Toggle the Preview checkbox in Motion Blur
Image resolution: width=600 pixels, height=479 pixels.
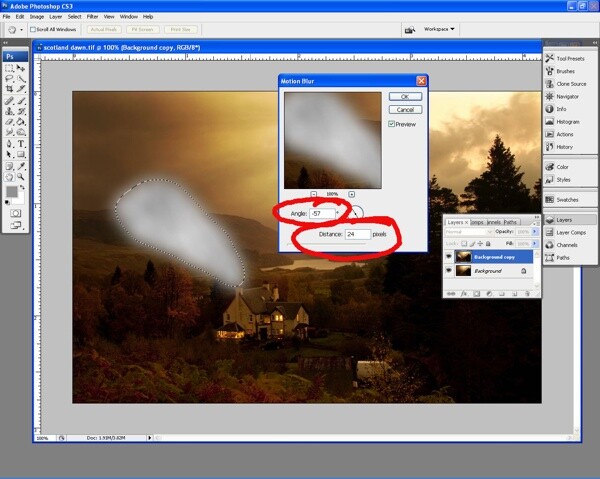(x=391, y=124)
